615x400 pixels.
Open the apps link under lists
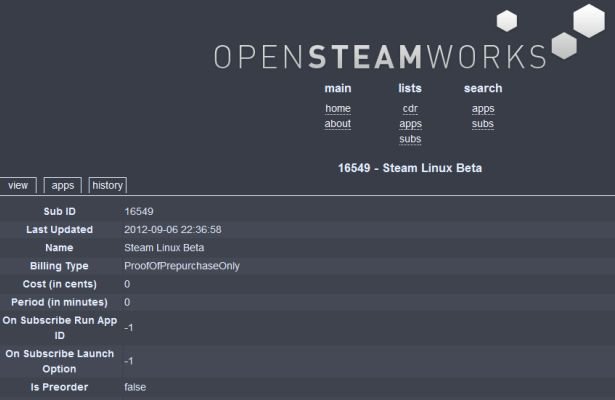[x=410, y=124]
